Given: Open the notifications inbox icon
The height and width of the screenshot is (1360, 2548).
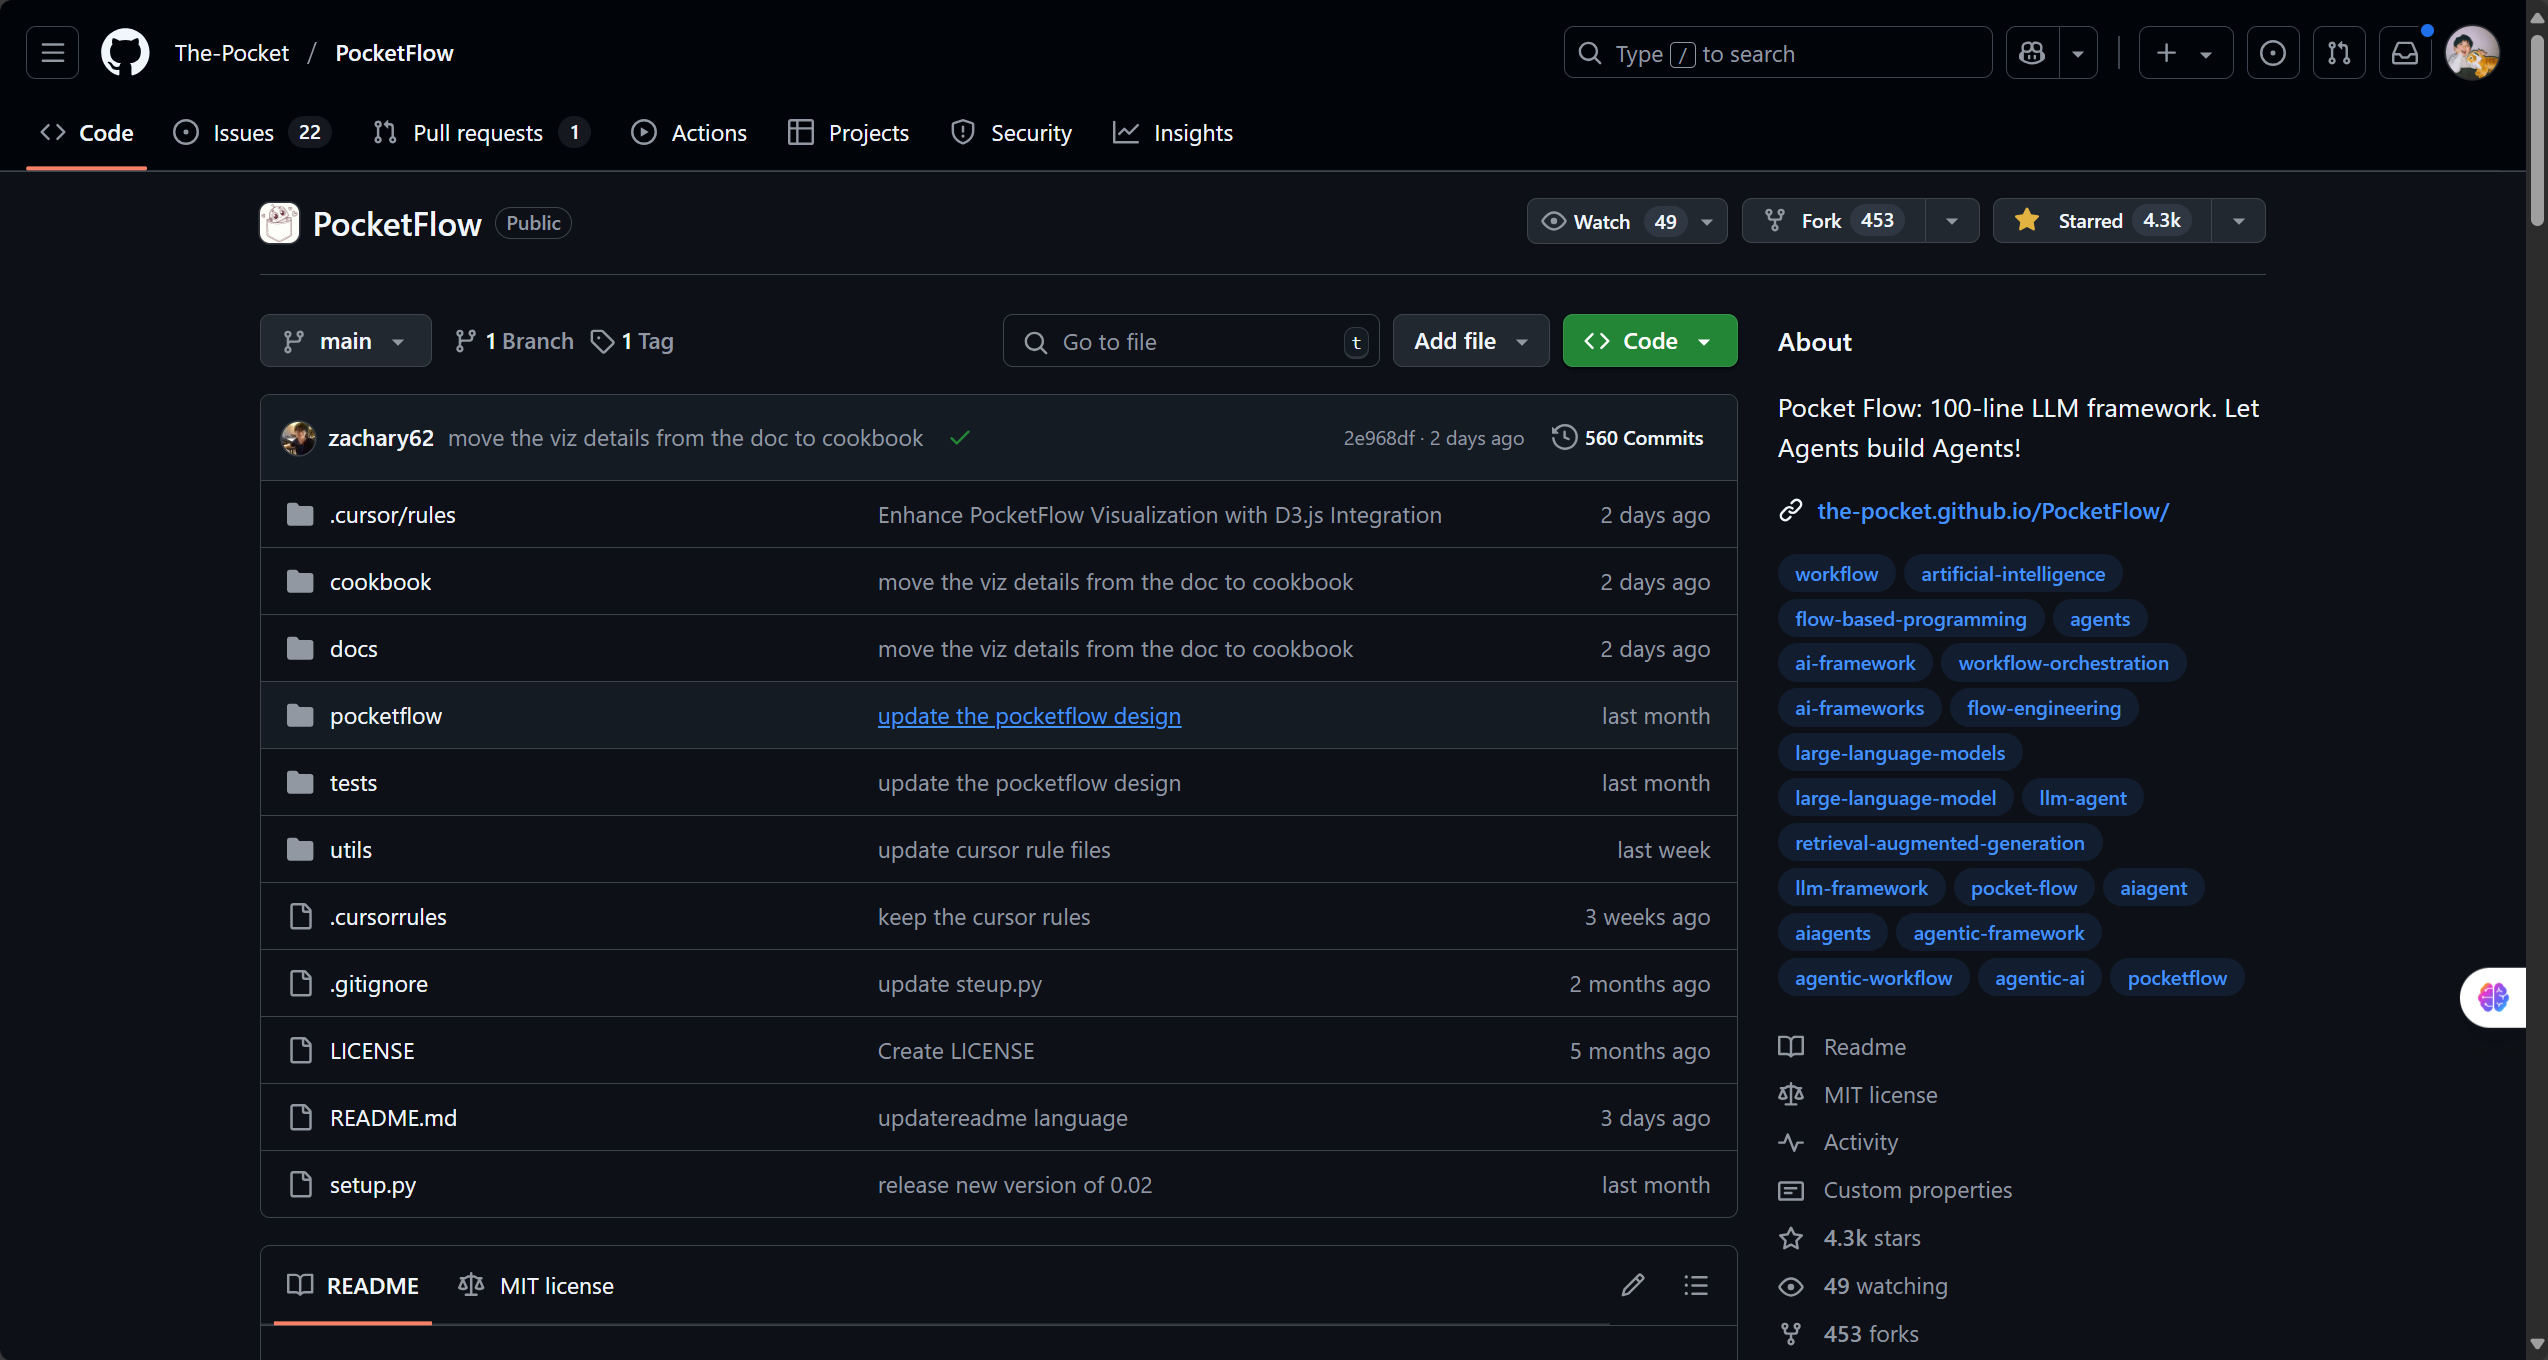Looking at the screenshot, I should pos(2404,53).
